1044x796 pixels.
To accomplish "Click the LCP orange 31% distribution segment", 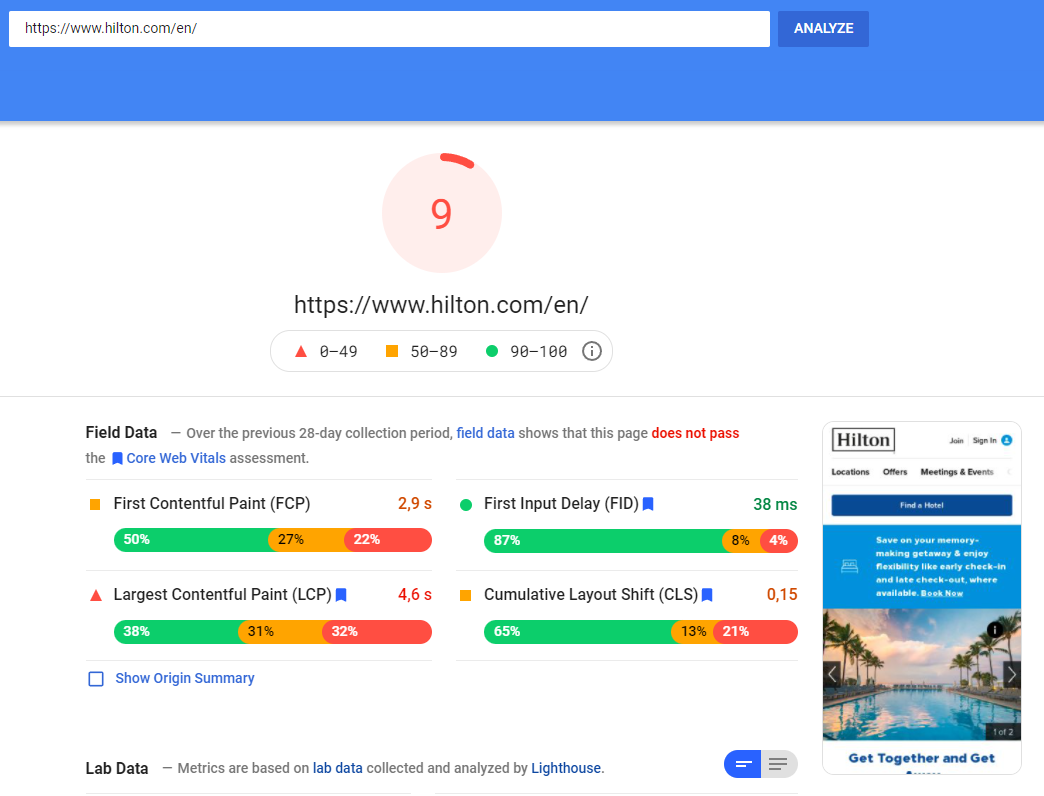I will 282,632.
